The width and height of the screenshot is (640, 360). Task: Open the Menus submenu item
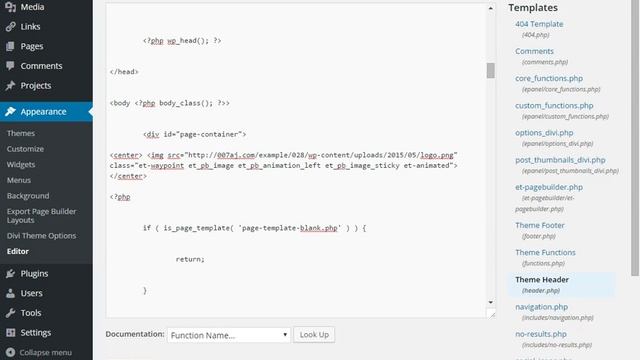(x=19, y=180)
